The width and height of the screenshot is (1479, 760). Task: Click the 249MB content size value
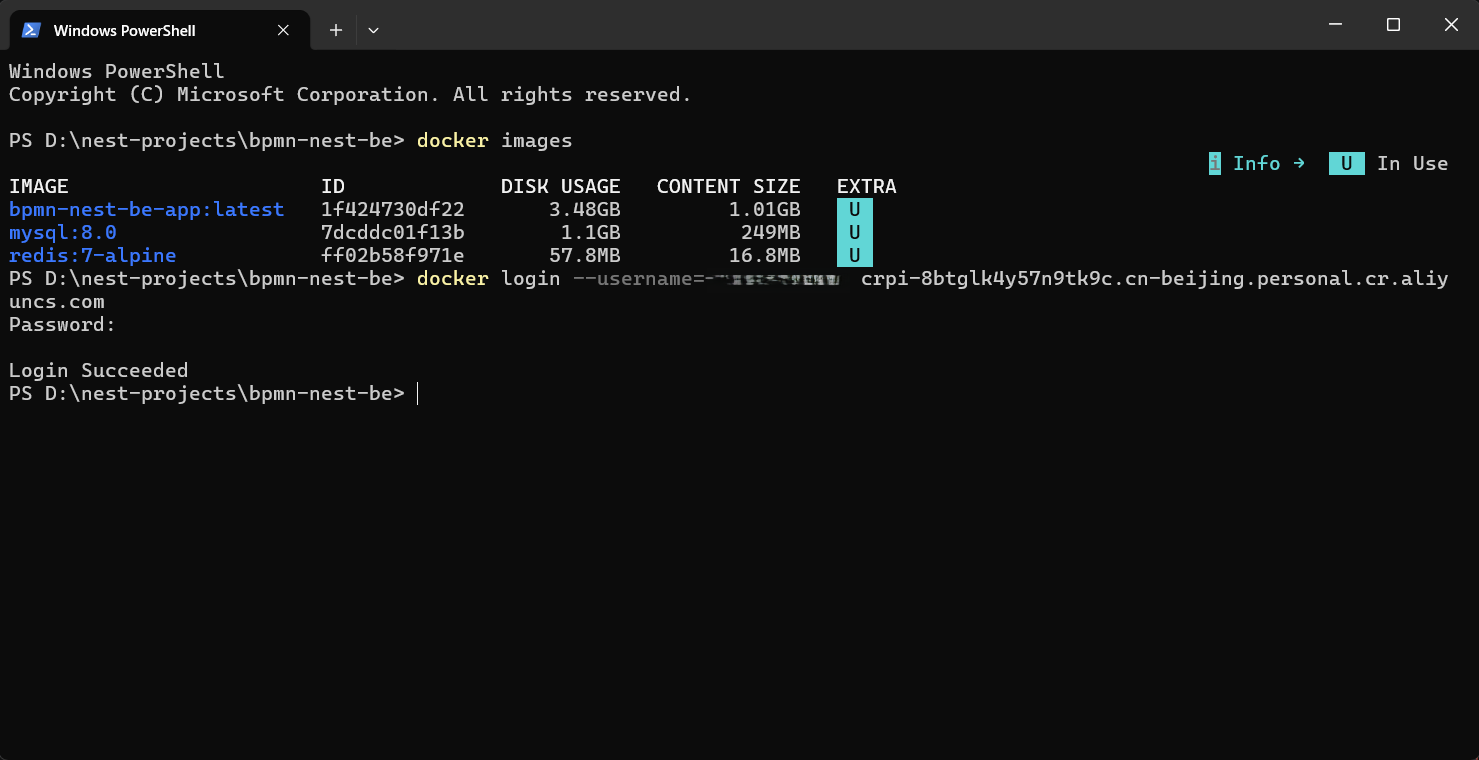pyautogui.click(x=771, y=232)
